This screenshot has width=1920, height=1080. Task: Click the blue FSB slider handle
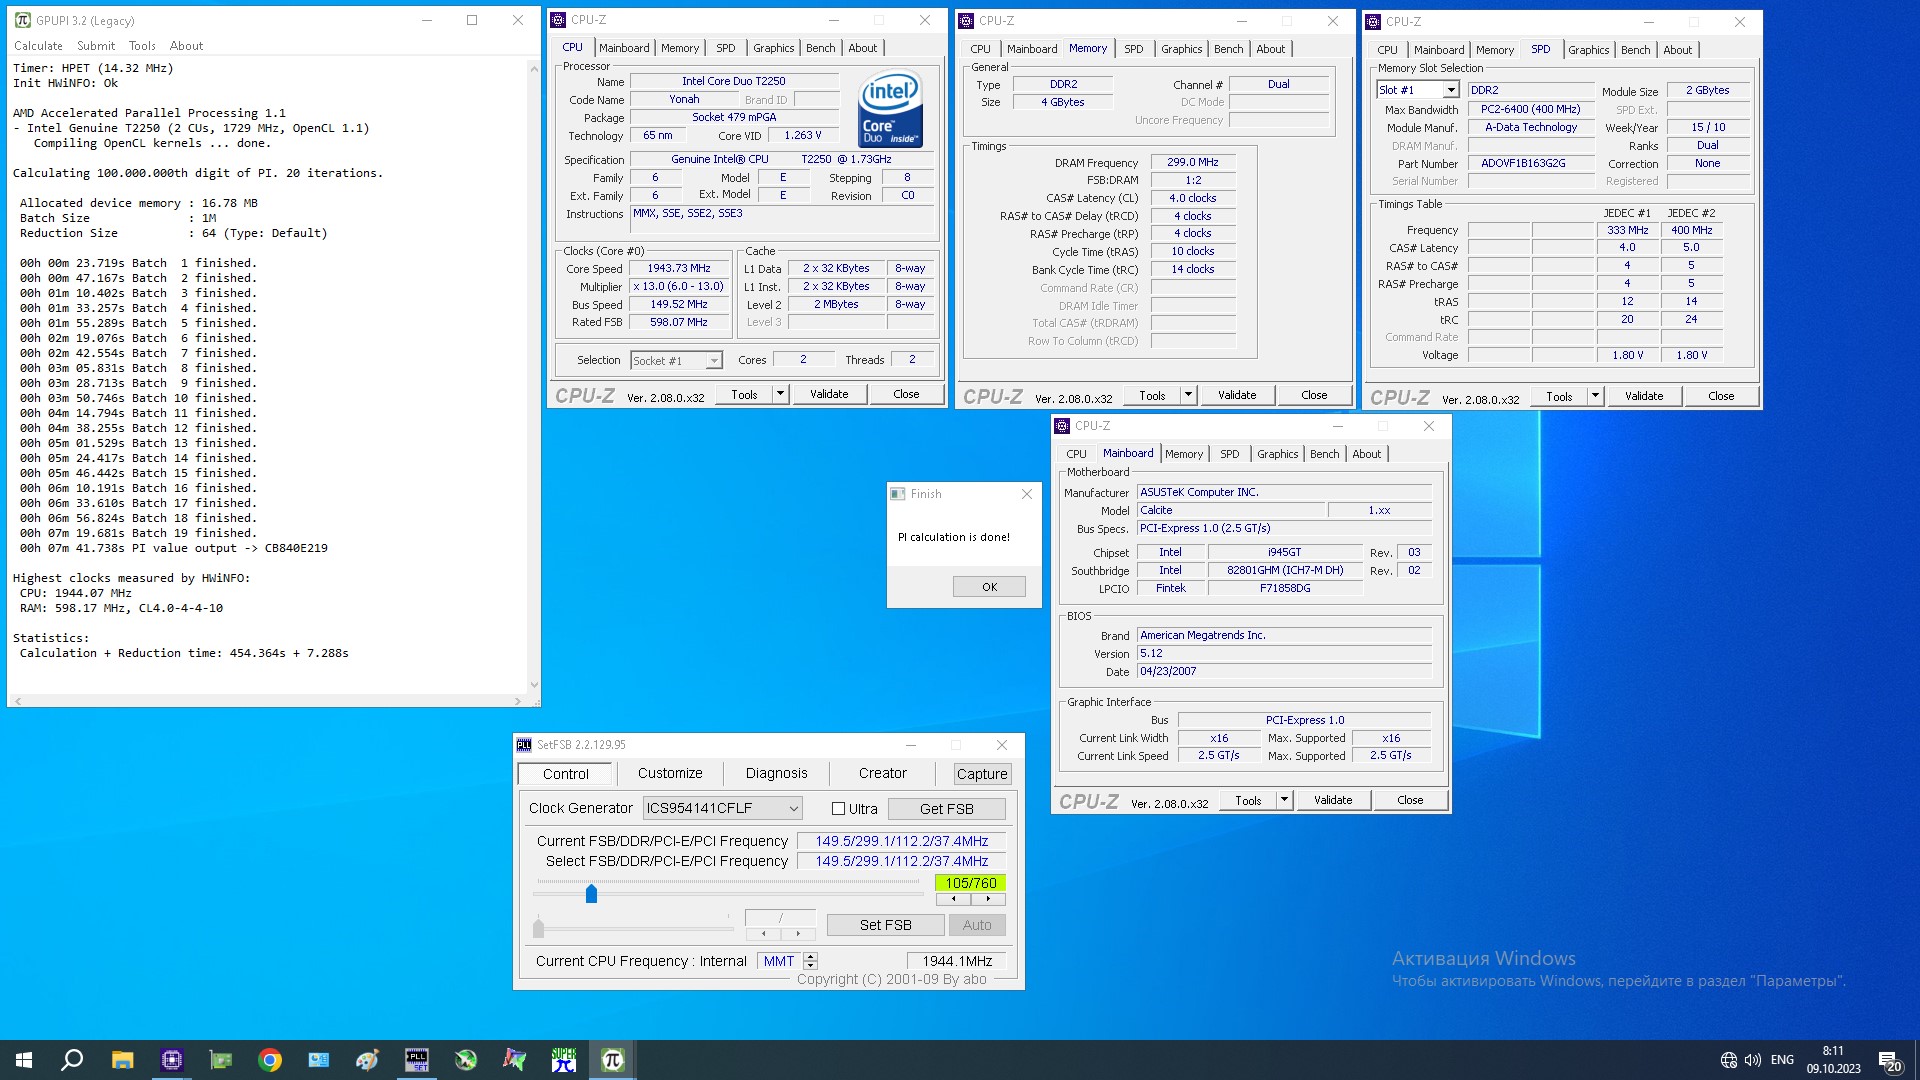point(591,893)
